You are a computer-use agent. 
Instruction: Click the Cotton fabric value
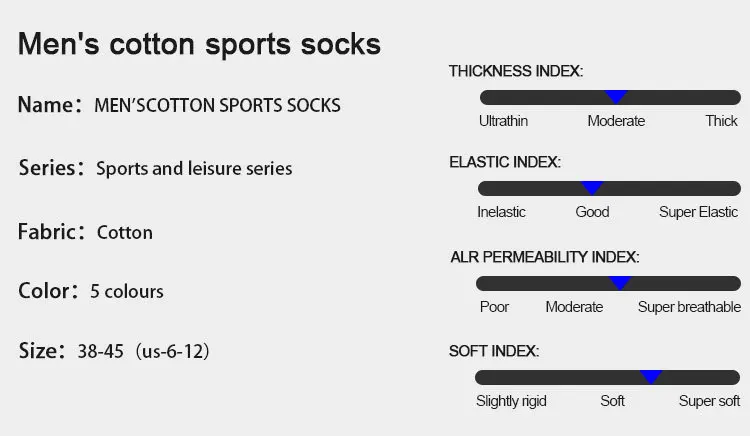pyautogui.click(x=125, y=232)
